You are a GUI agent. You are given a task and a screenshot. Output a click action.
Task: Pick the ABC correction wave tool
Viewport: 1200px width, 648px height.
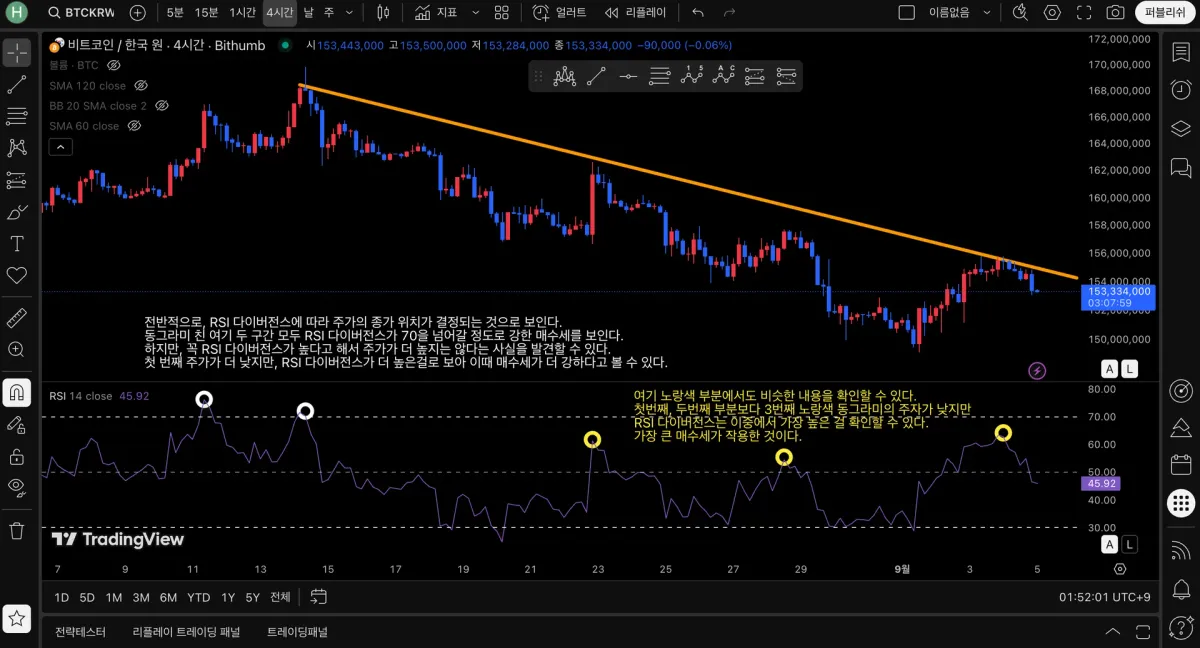pyautogui.click(x=724, y=76)
